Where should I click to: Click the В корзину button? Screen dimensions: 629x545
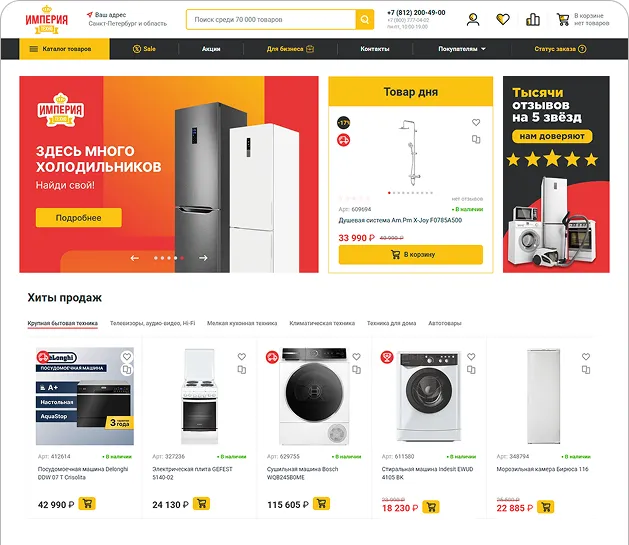point(410,255)
